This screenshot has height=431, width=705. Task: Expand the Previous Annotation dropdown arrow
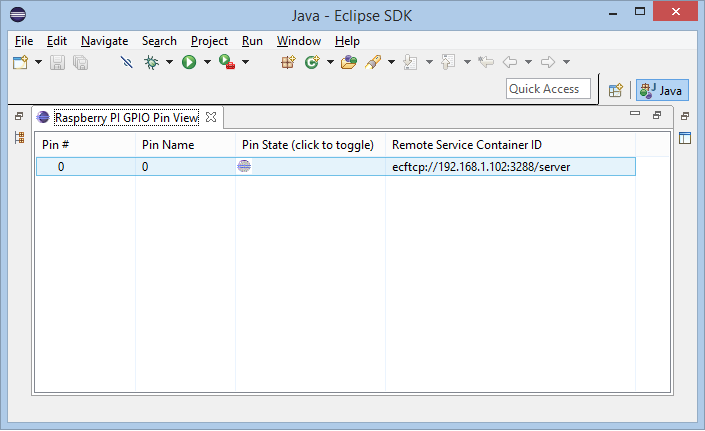tap(467, 62)
